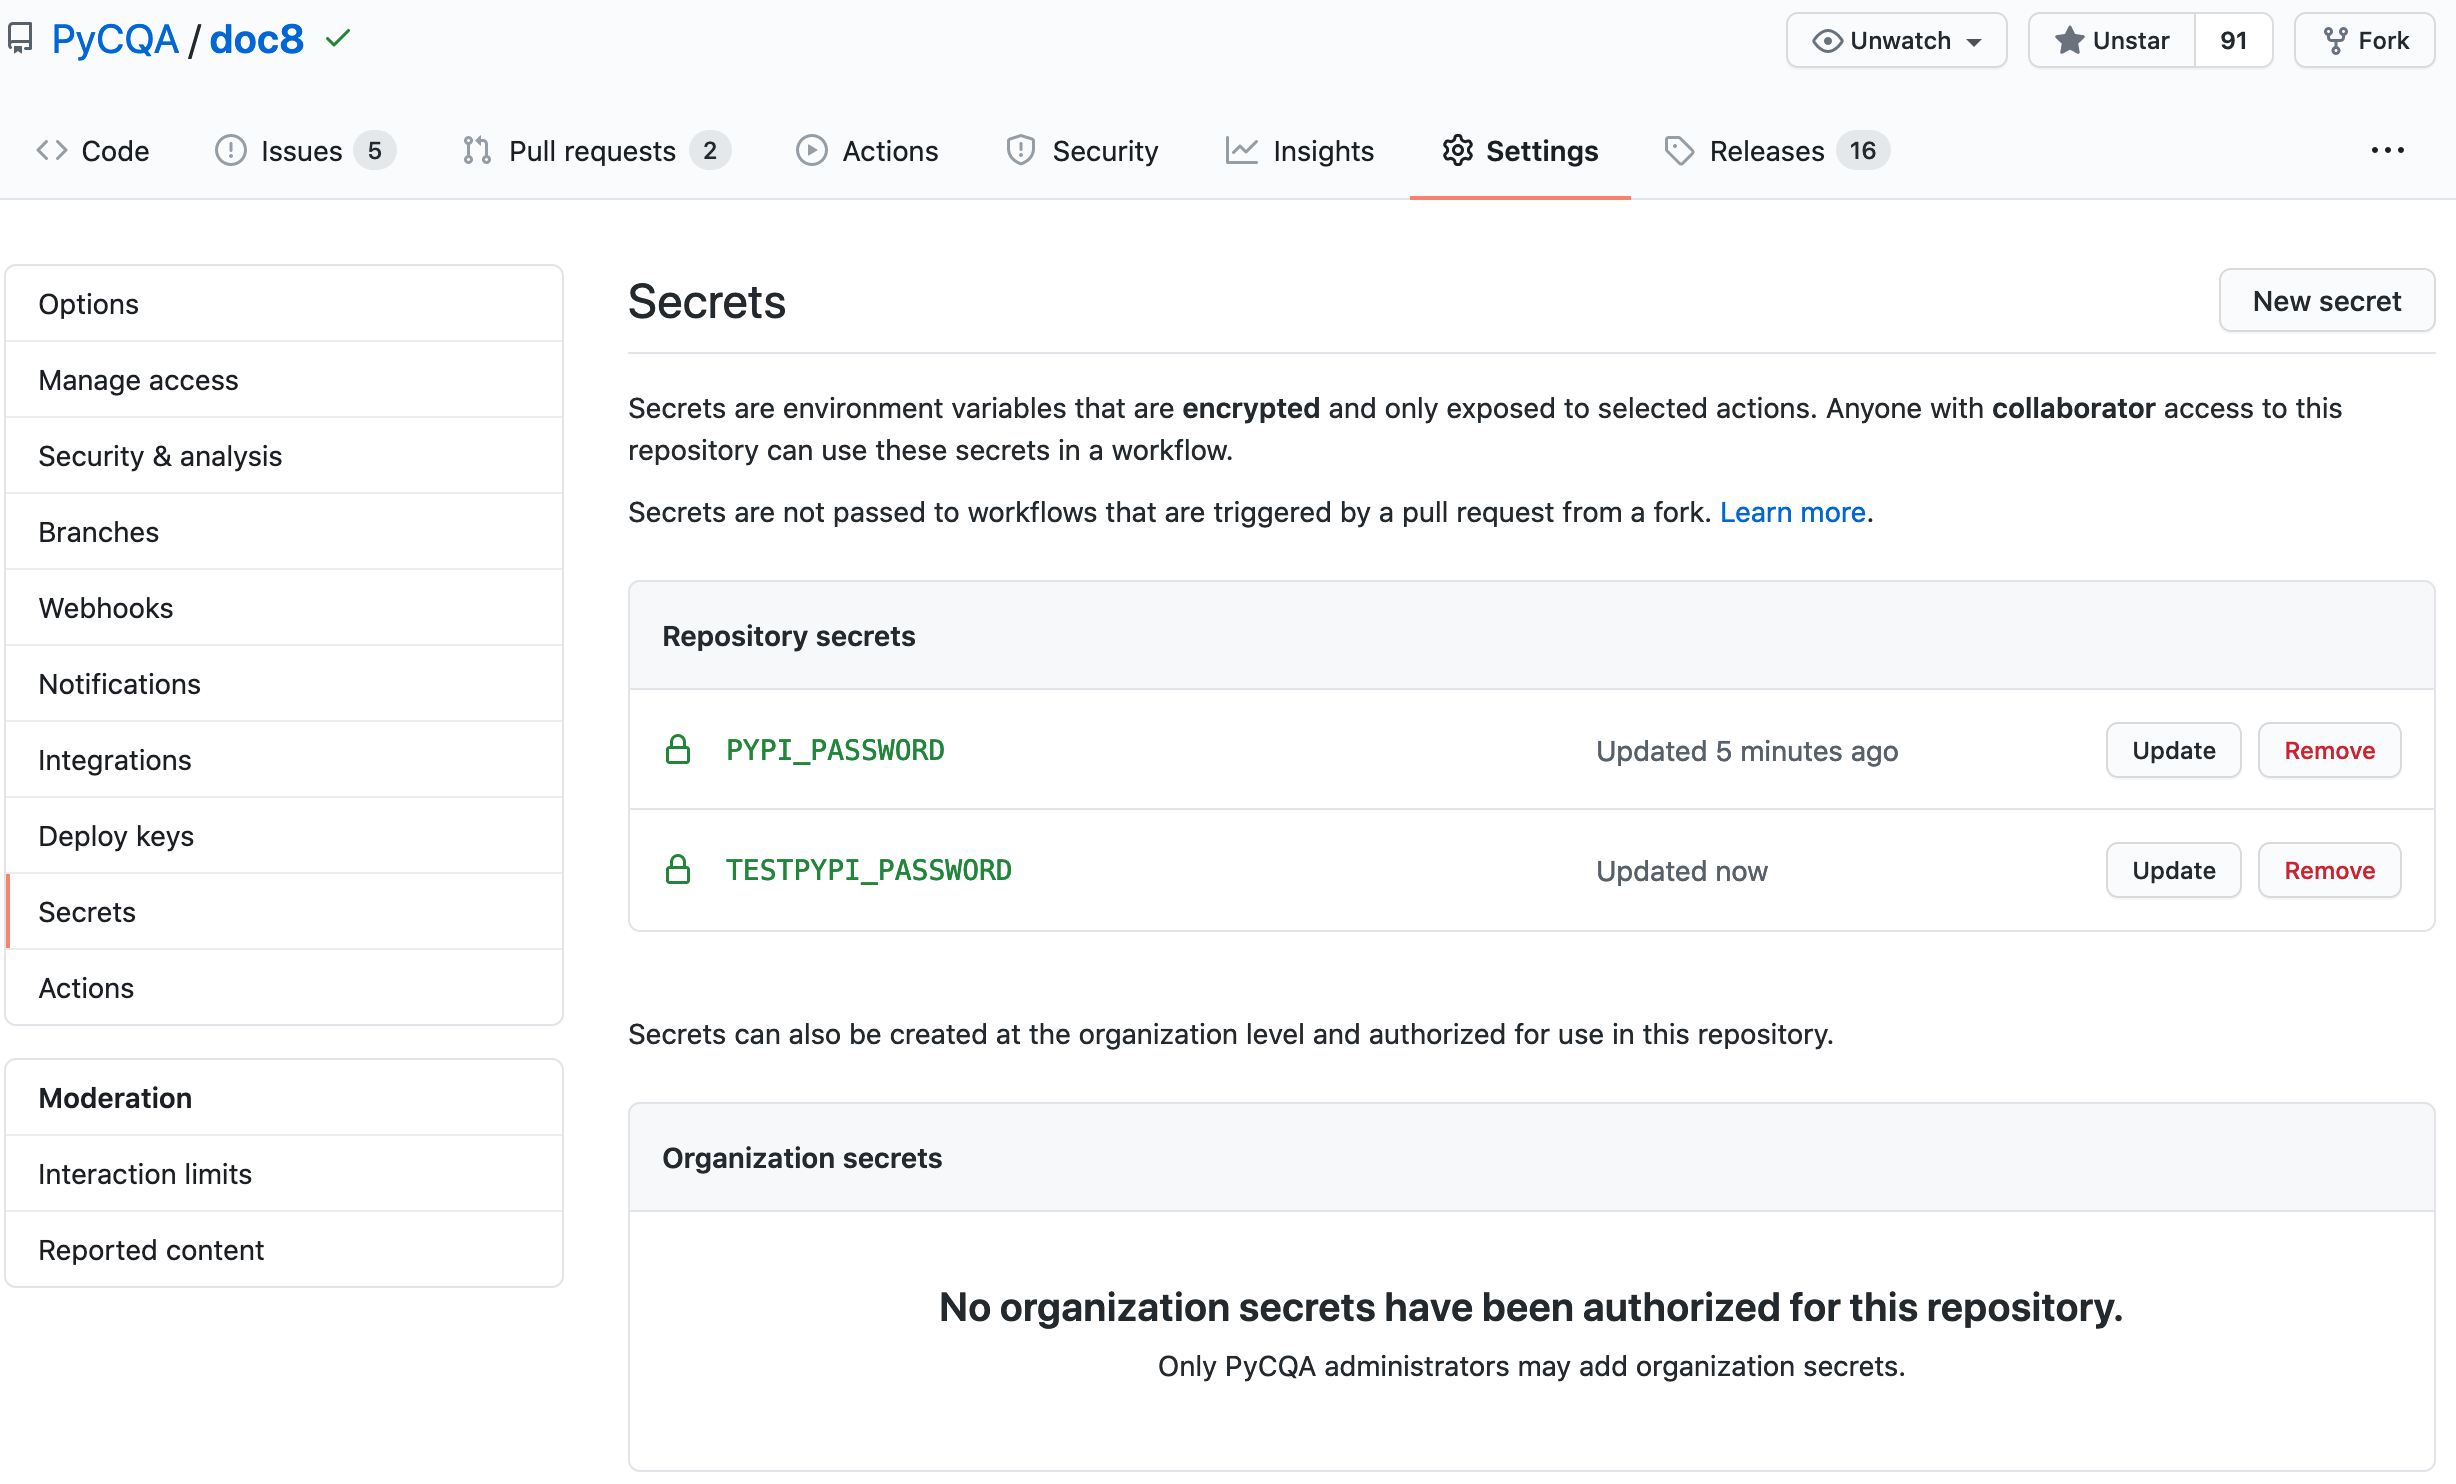
Task: Update the PYPI_PASSWORD secret
Action: coord(2173,751)
